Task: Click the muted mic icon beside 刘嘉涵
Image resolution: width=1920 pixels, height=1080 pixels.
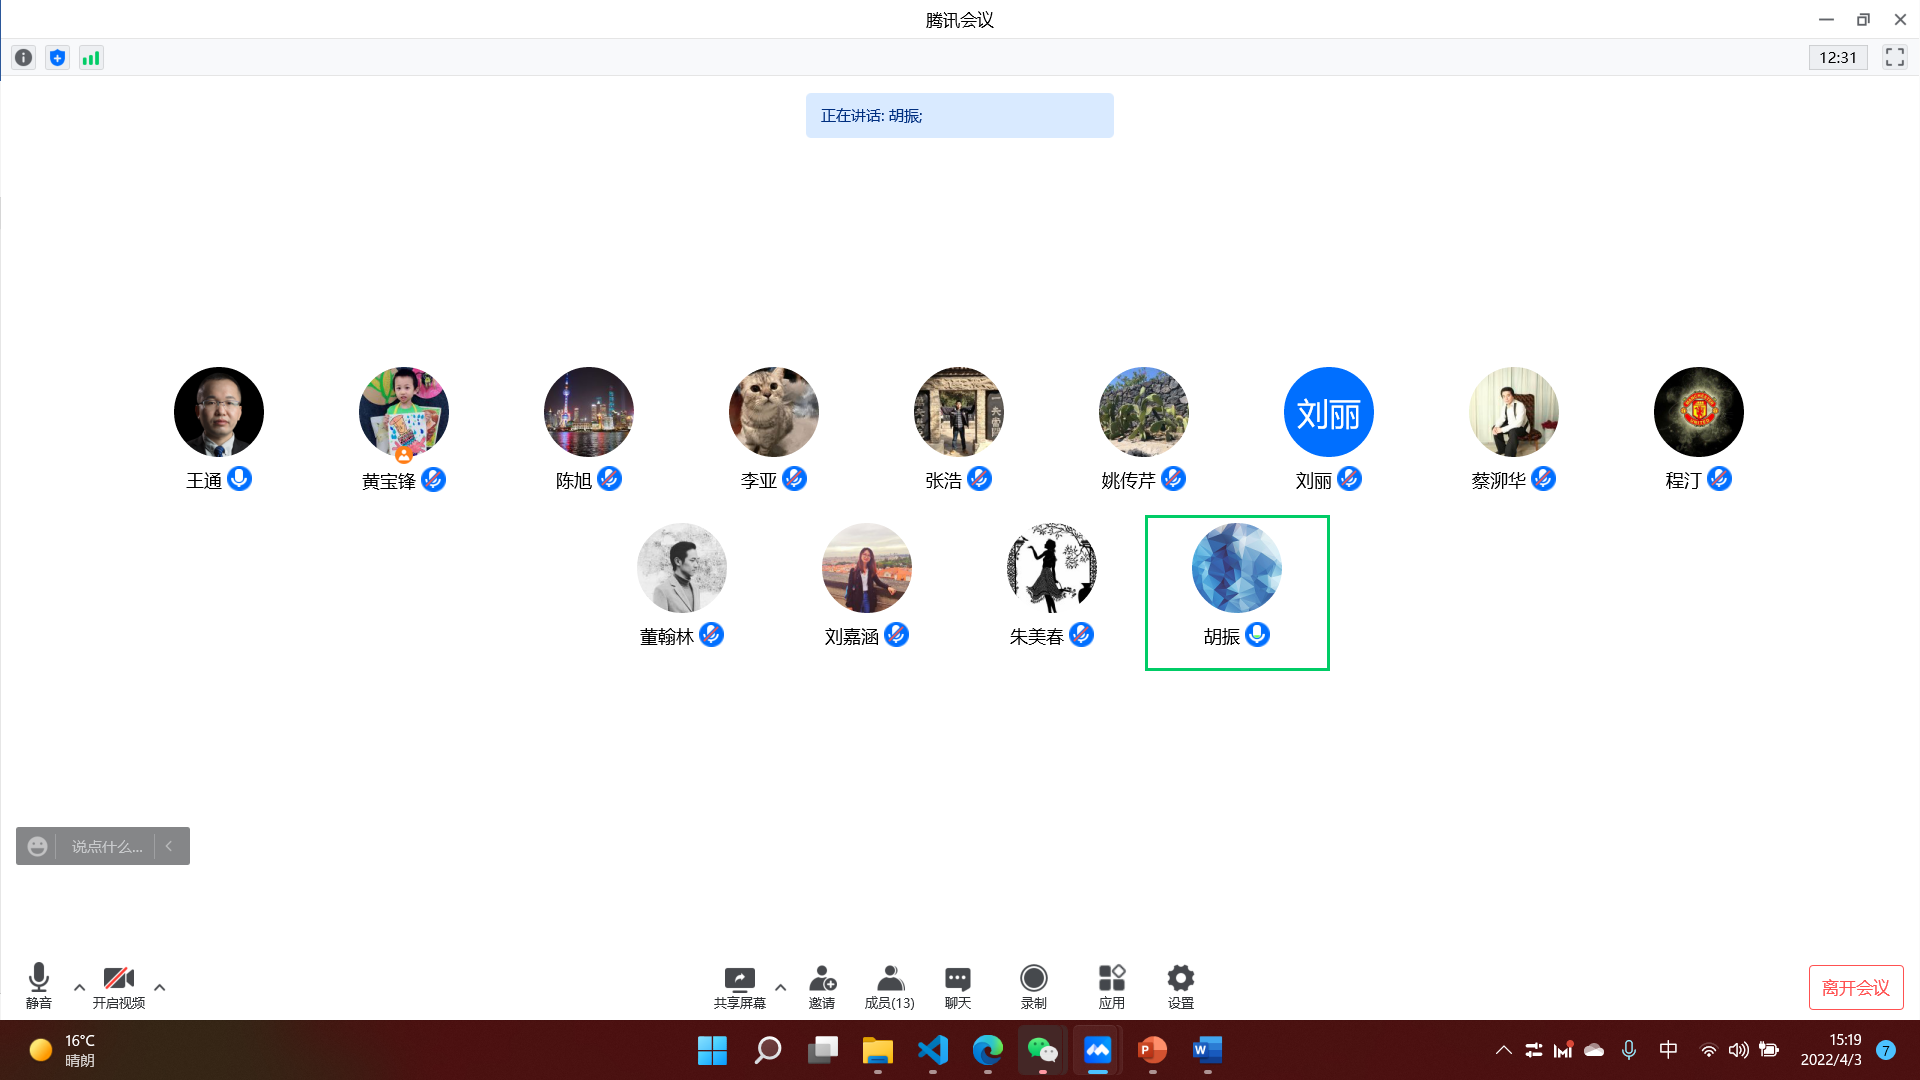Action: [896, 635]
